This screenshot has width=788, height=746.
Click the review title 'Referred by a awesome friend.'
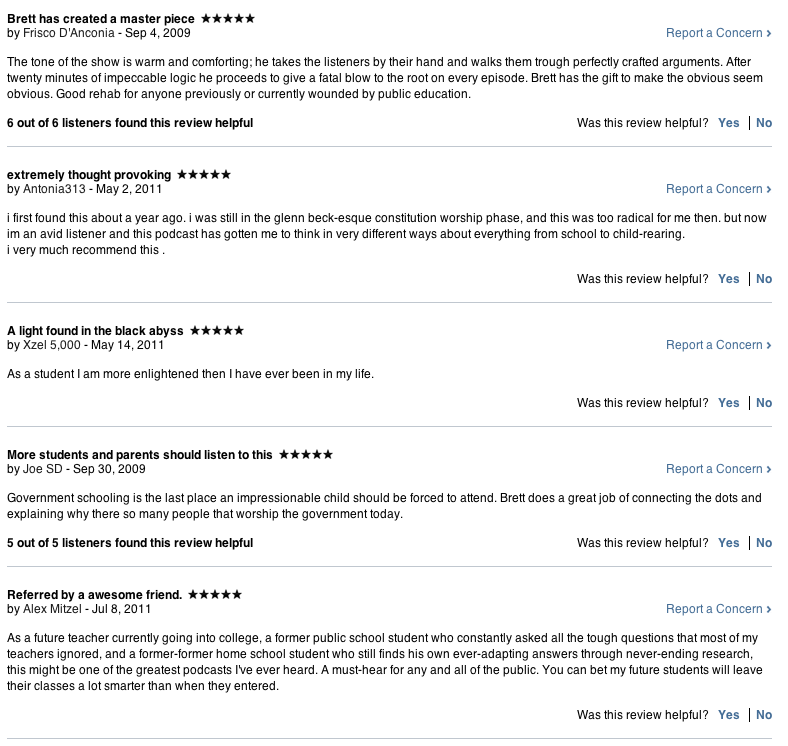[94, 594]
